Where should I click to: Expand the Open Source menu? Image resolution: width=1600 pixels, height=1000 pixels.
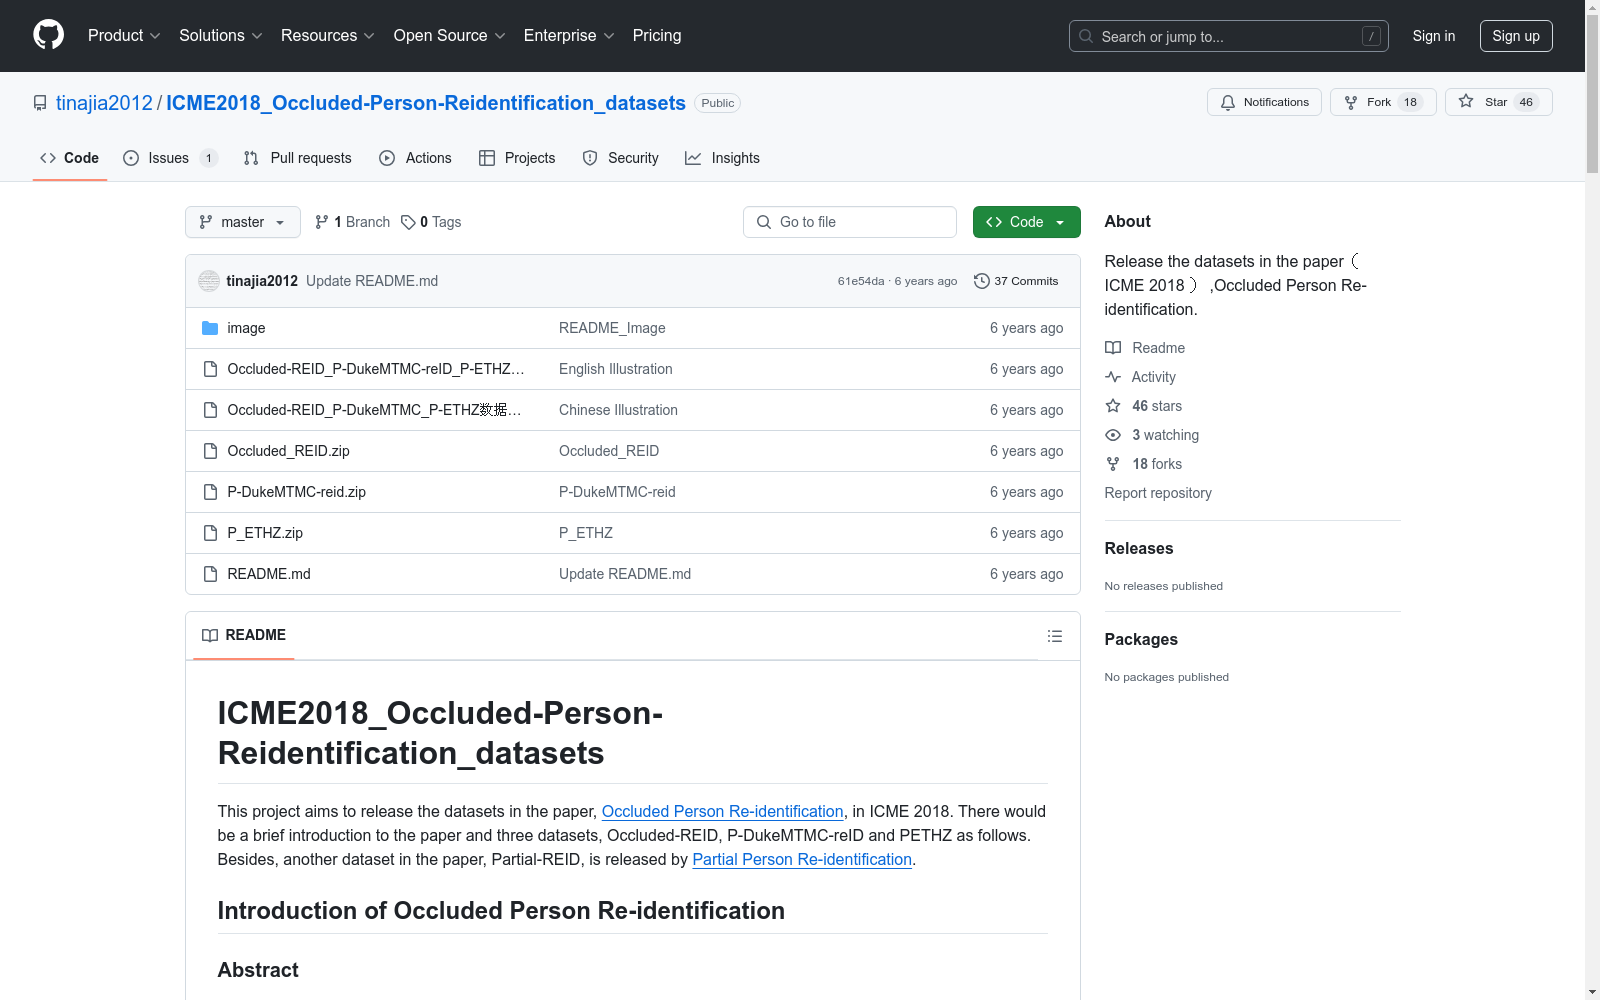(x=450, y=36)
